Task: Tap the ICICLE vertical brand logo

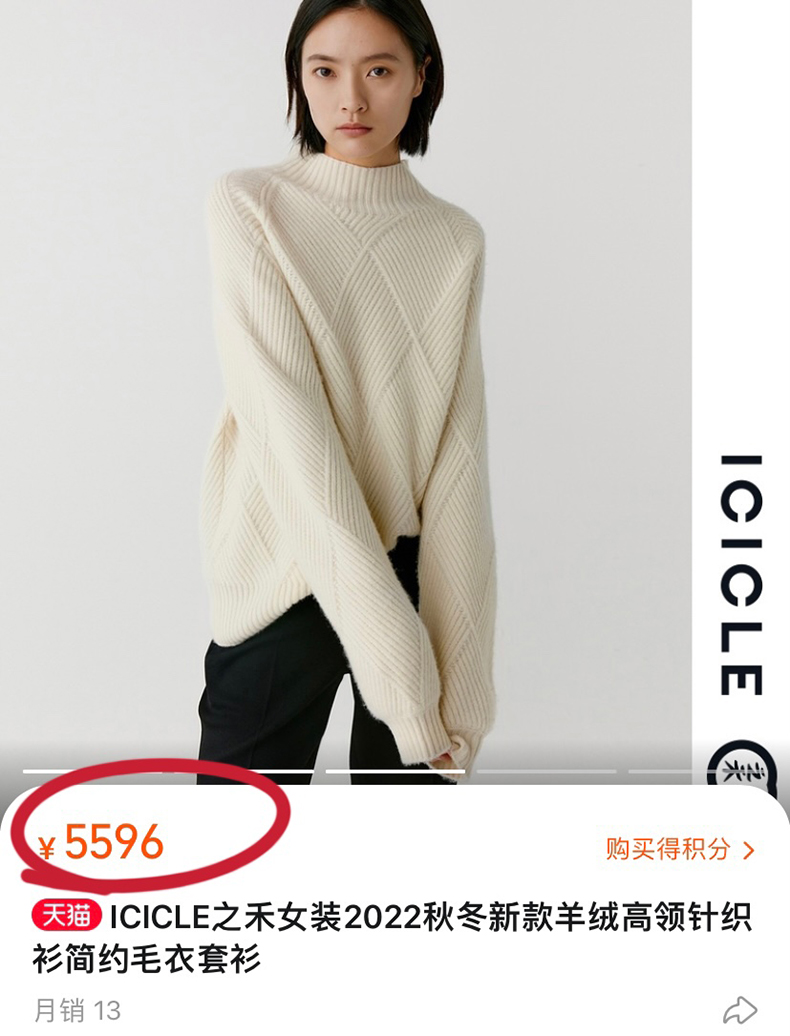Action: click(740, 574)
